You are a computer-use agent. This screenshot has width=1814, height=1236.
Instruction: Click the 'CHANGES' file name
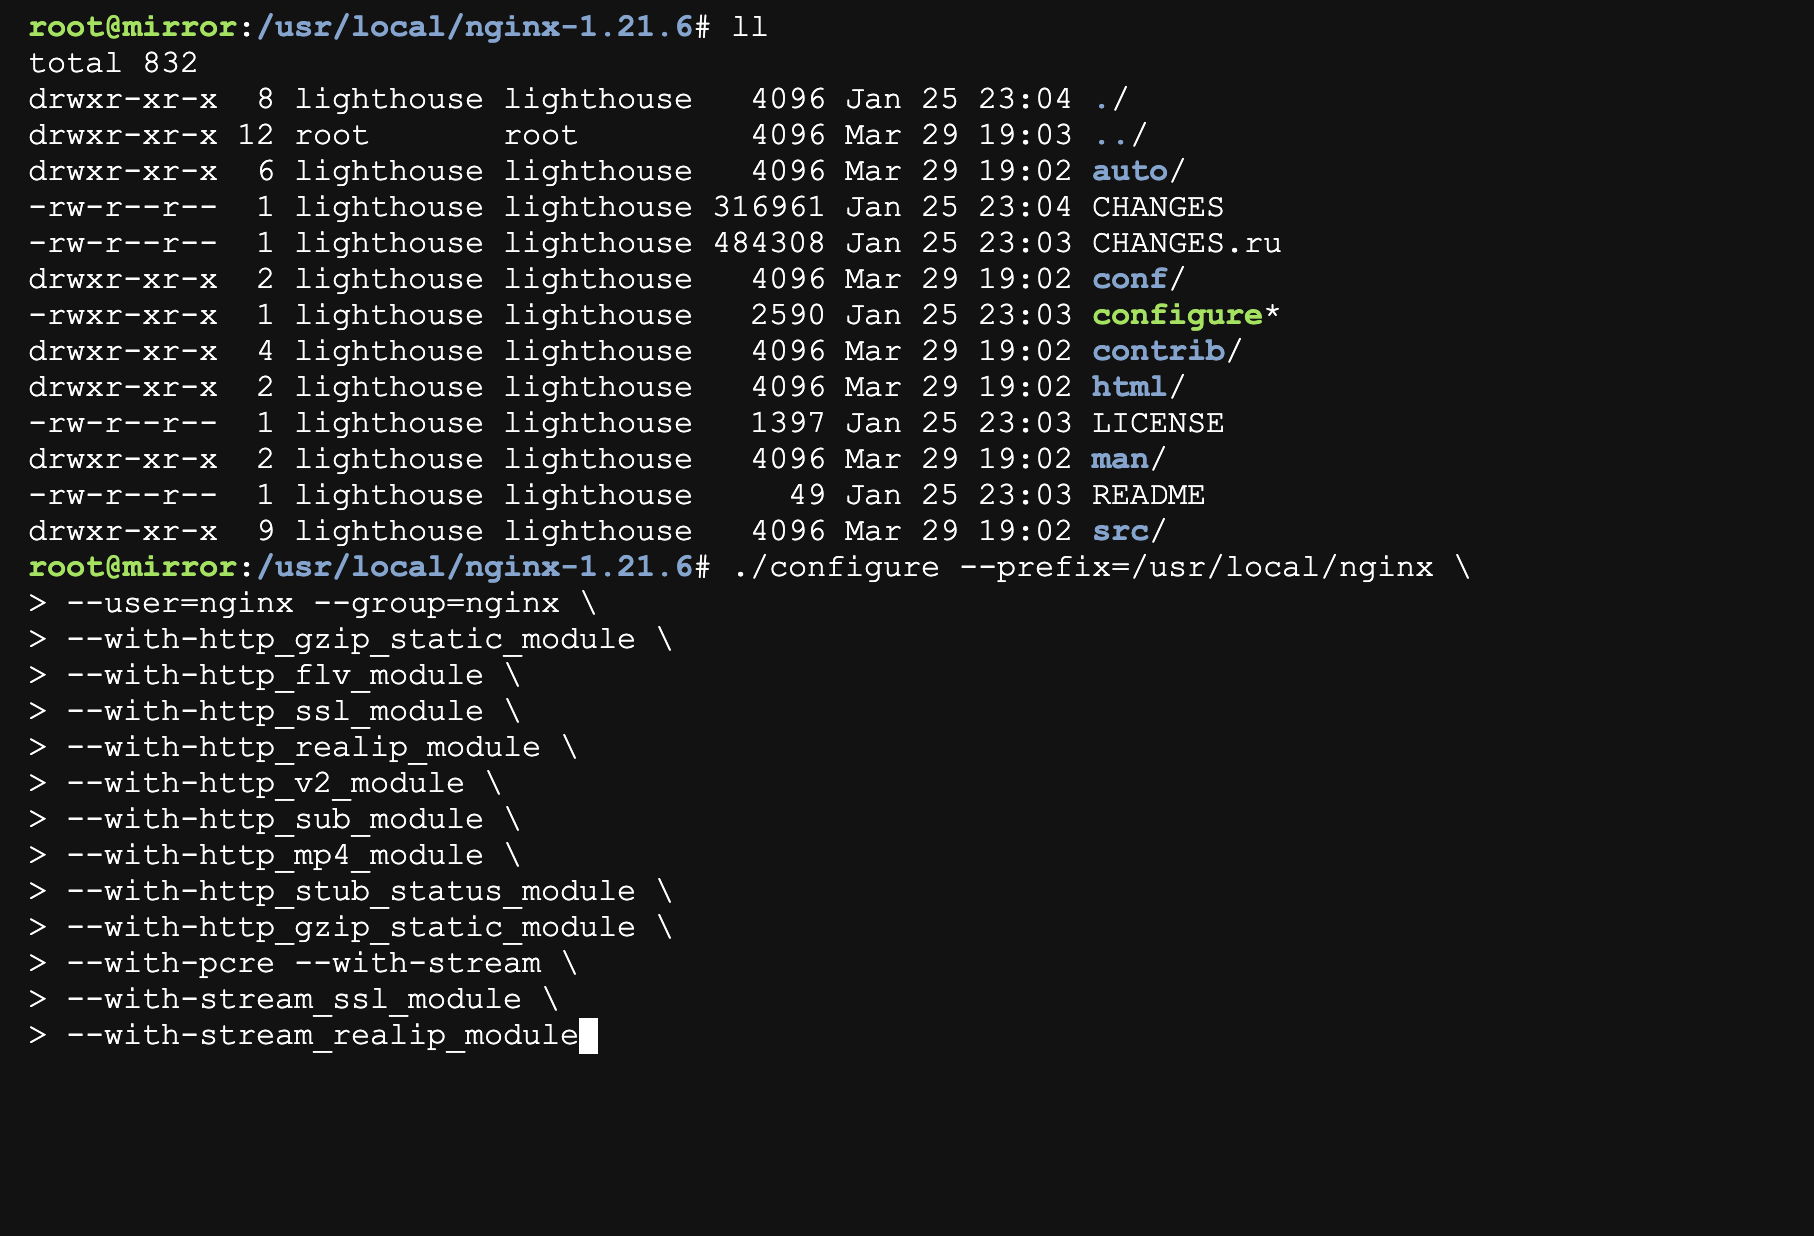pyautogui.click(x=1157, y=207)
